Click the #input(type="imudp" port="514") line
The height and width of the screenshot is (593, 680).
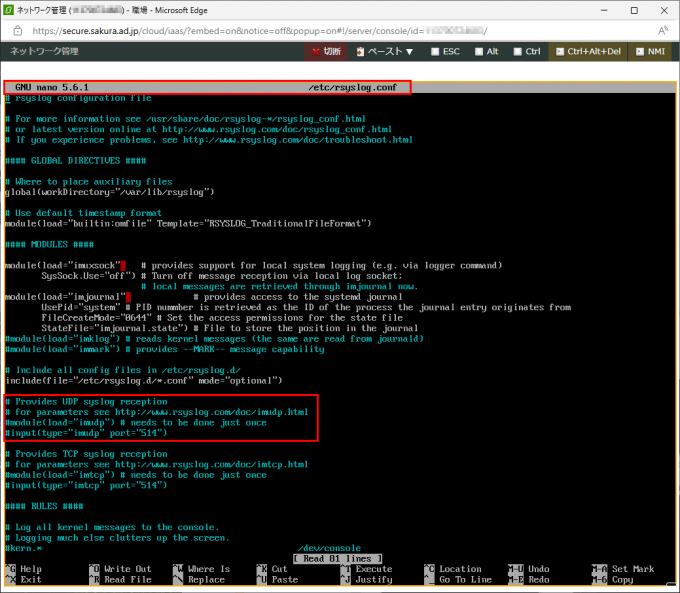(85, 432)
